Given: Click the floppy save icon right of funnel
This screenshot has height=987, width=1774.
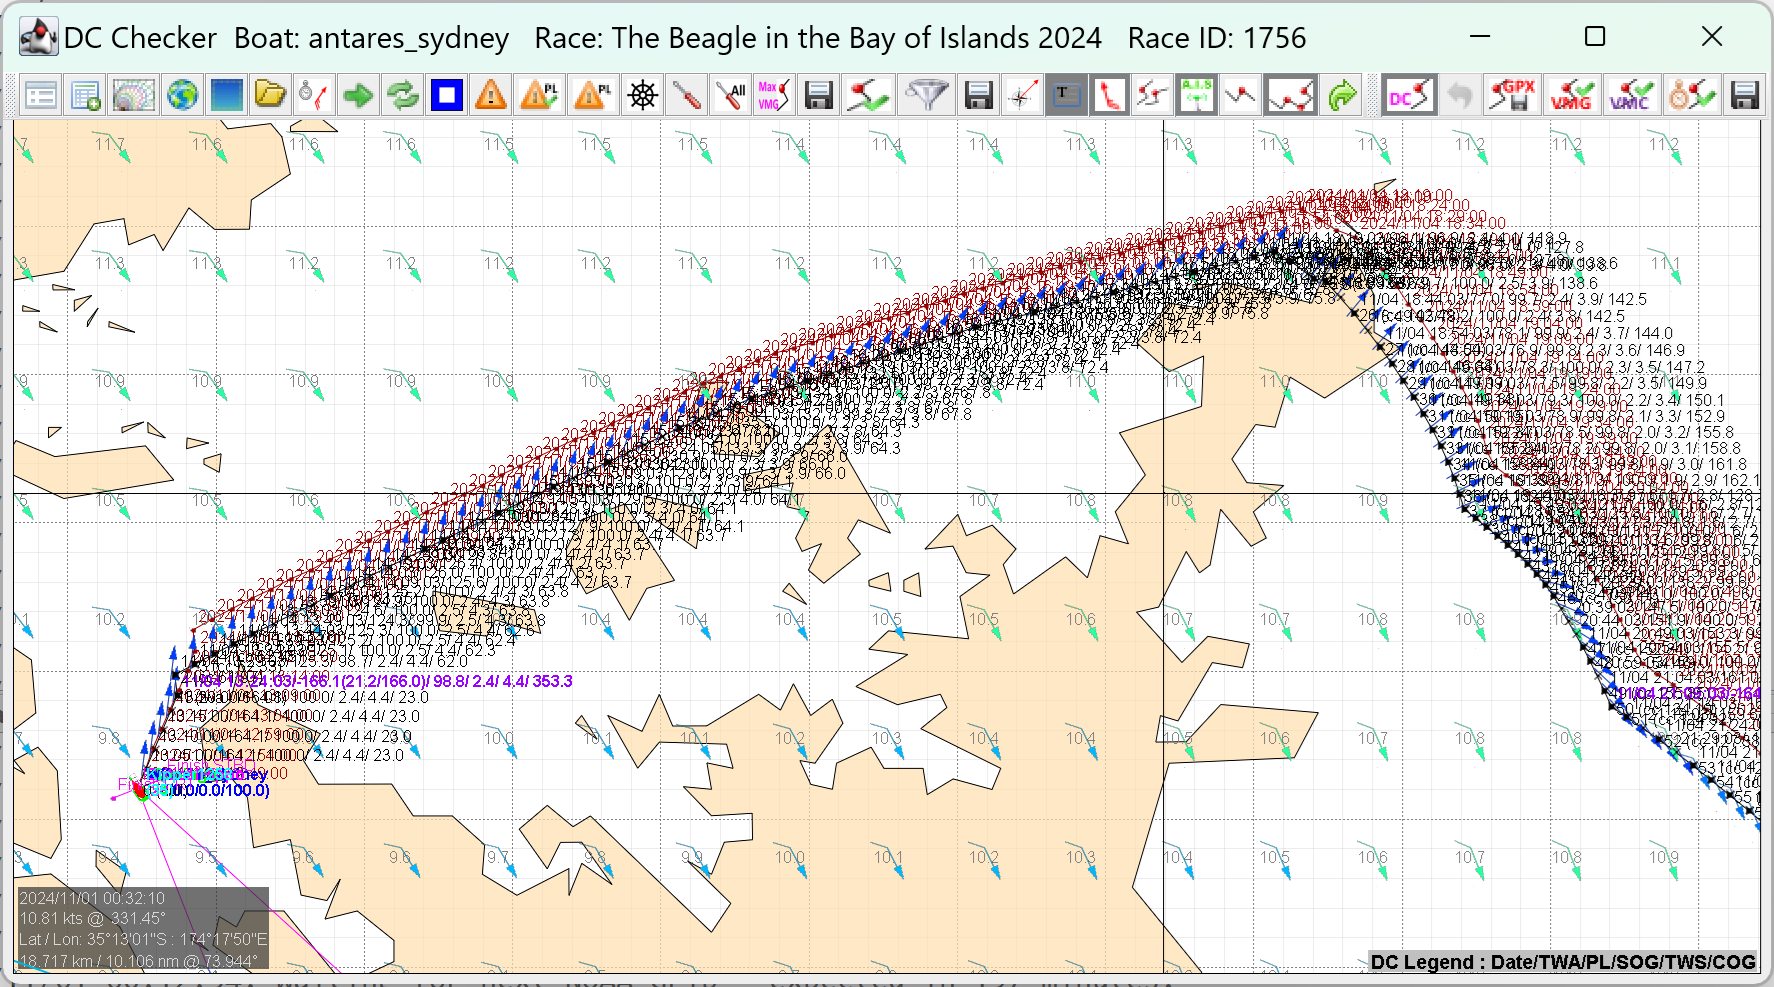Looking at the screenshot, I should 978,96.
